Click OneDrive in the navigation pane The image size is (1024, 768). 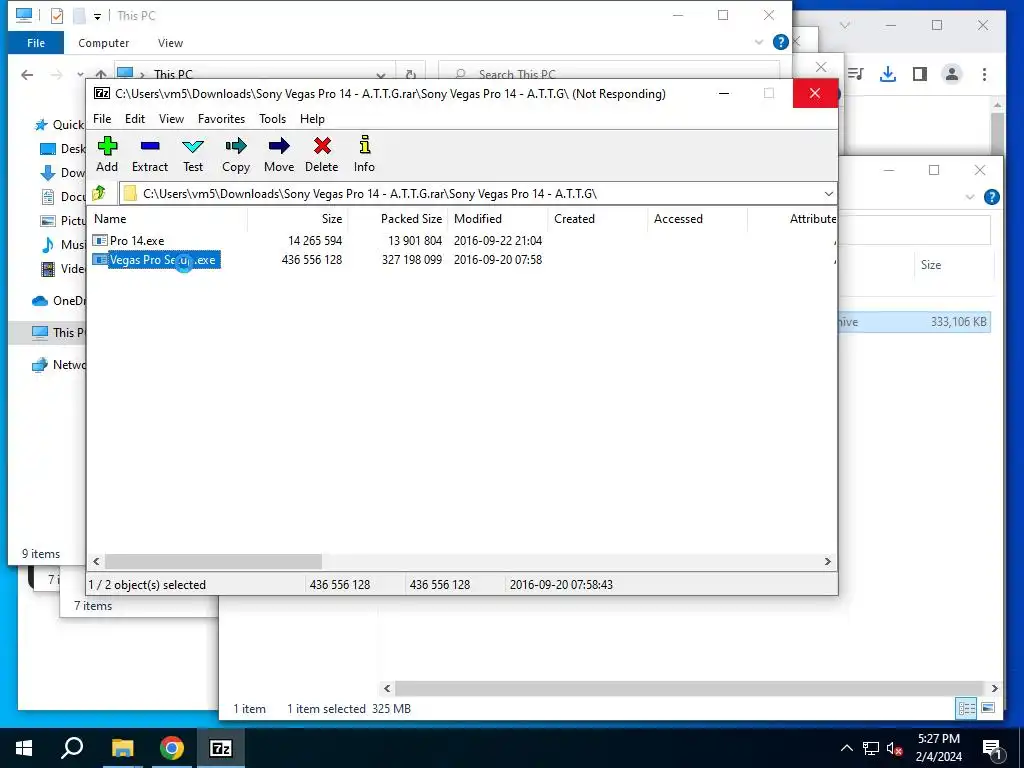coord(59,301)
